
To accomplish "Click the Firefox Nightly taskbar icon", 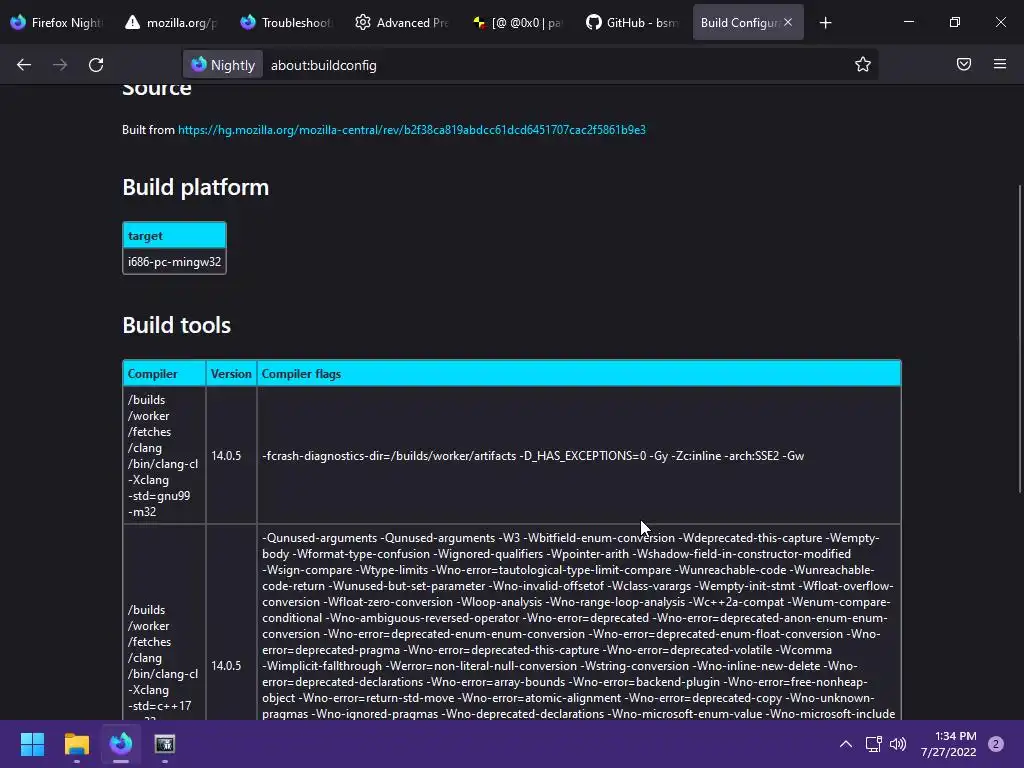I will pos(121,744).
